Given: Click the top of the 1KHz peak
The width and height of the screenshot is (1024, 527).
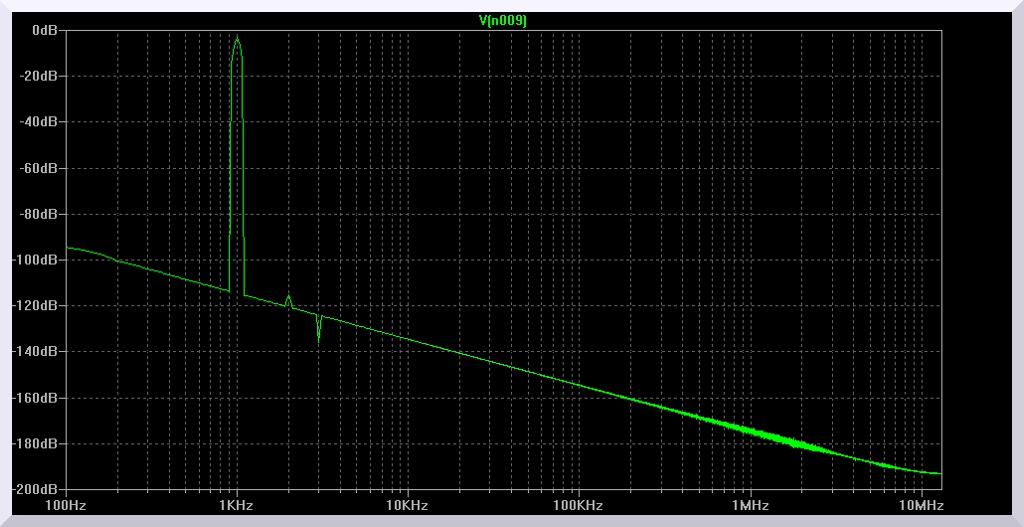Looking at the screenshot, I should [x=237, y=38].
